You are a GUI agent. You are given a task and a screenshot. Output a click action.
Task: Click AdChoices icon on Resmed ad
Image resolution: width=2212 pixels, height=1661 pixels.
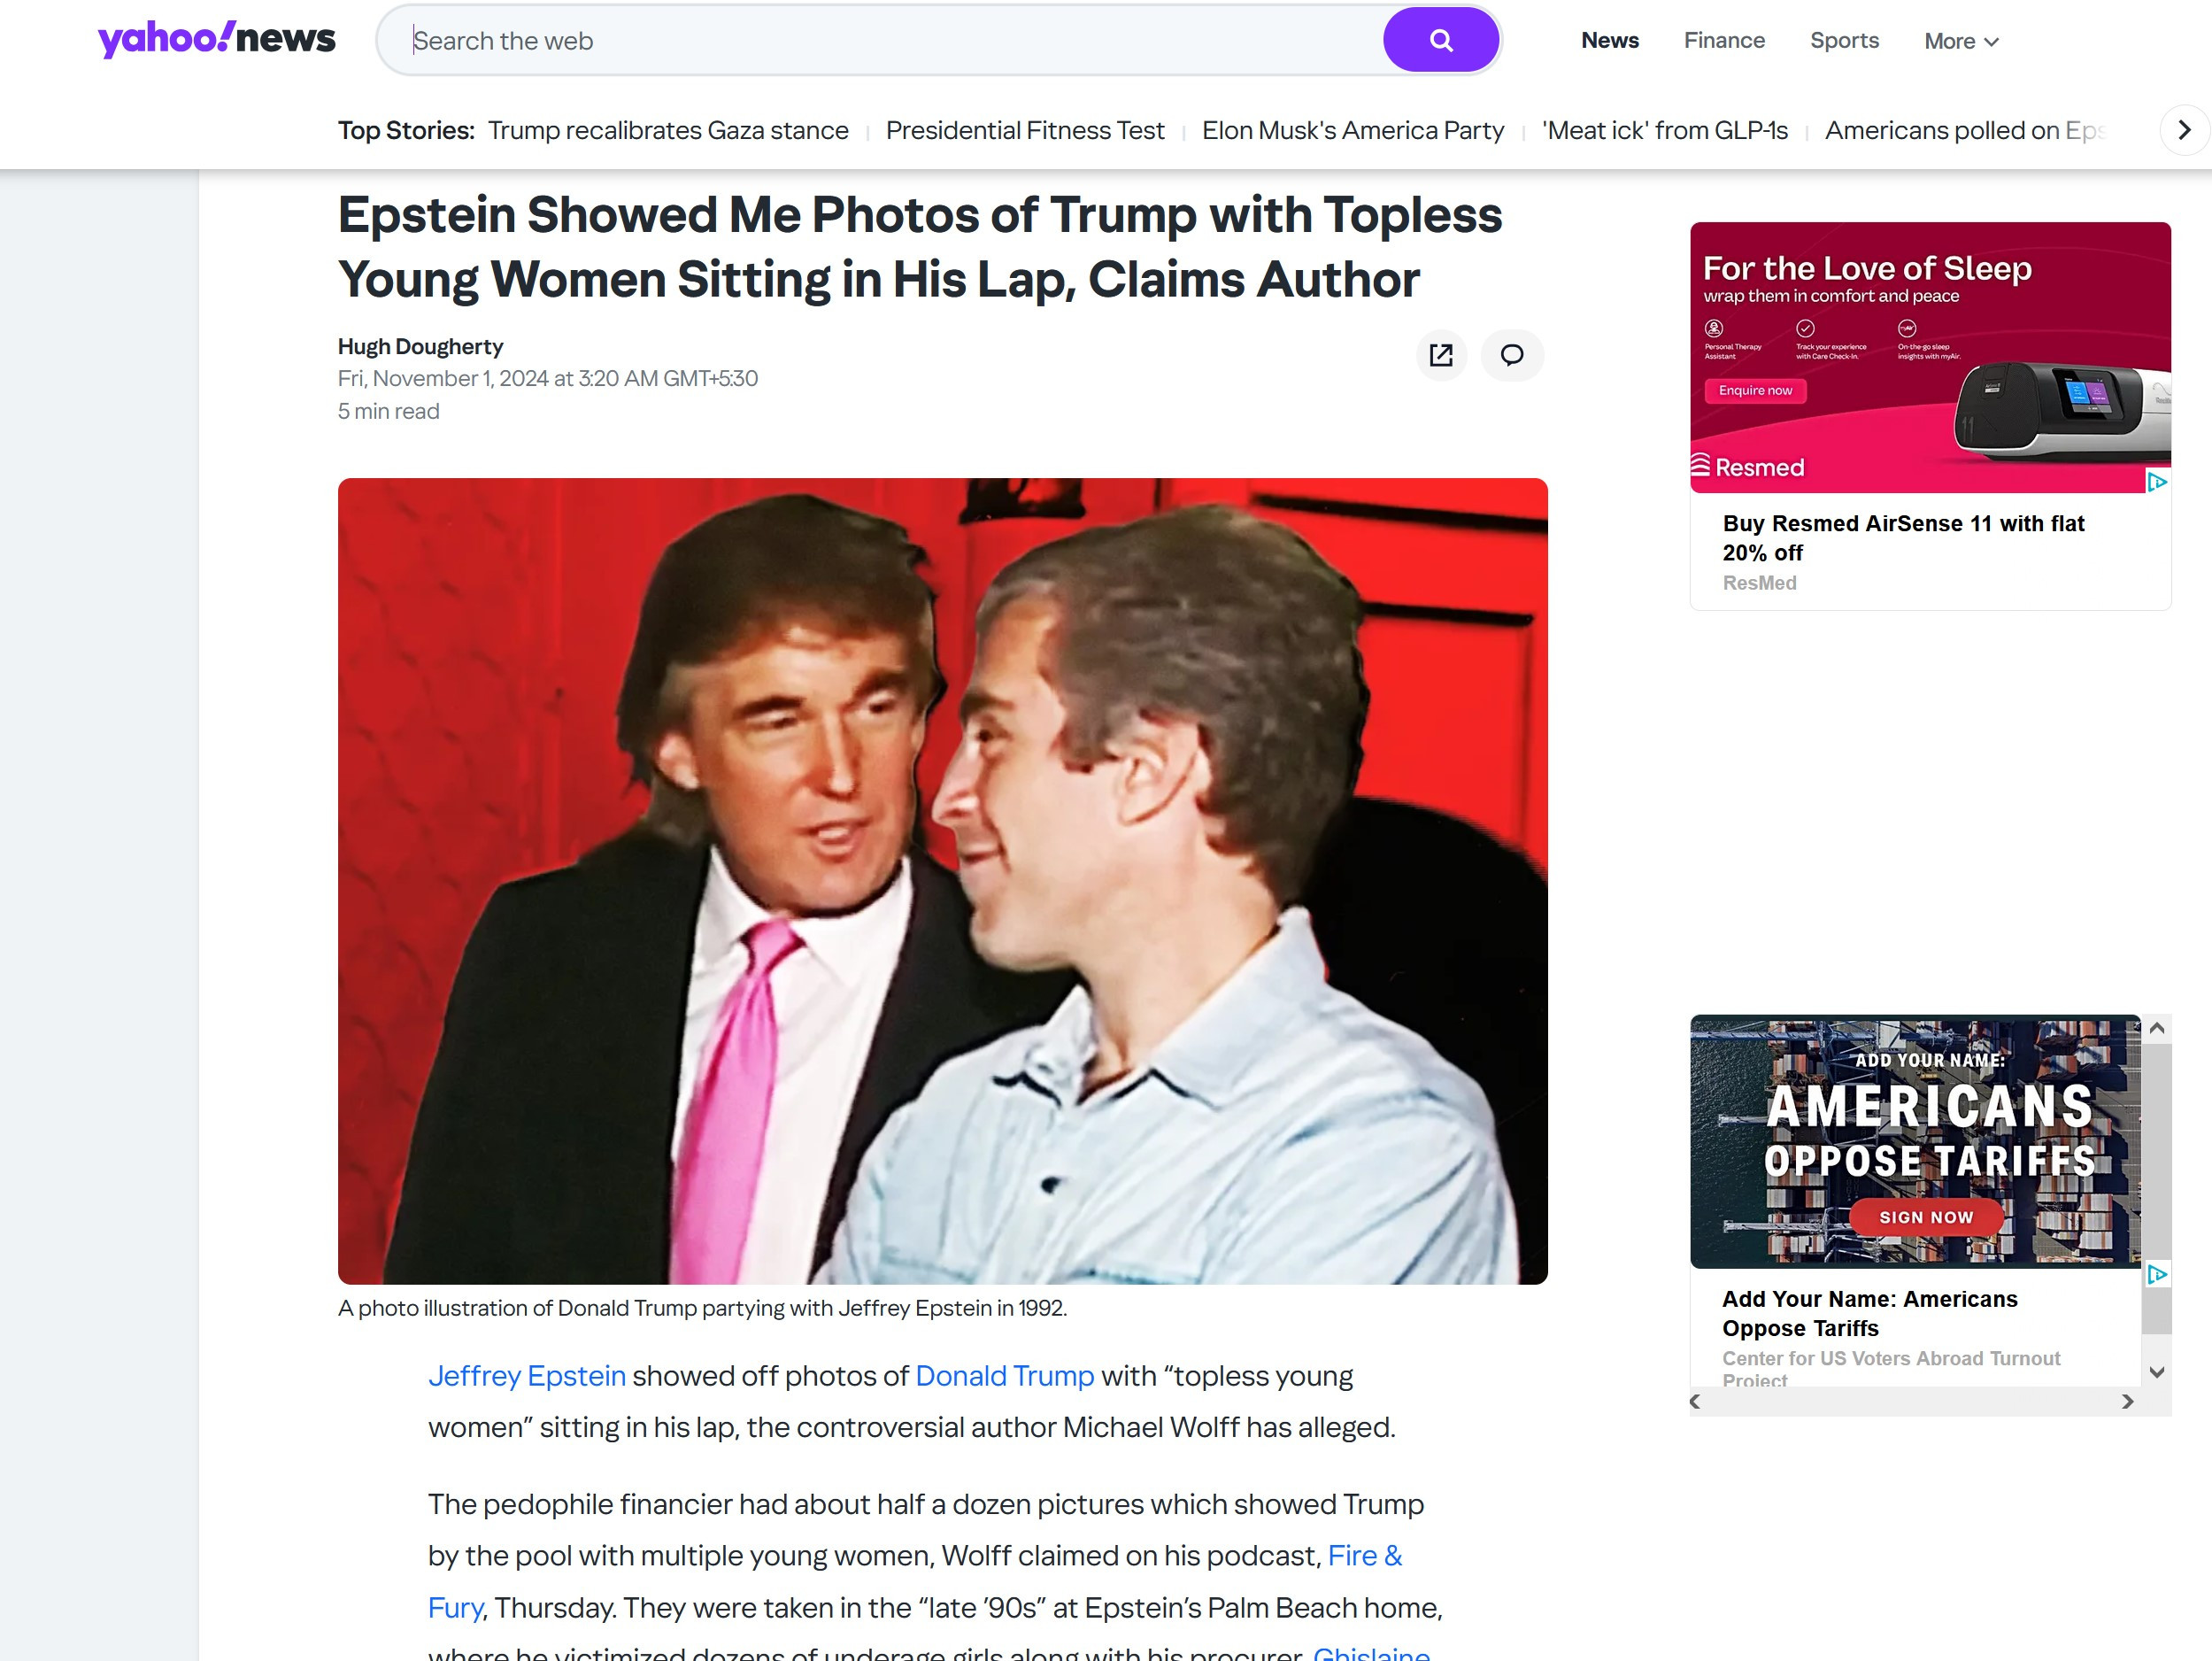2157,483
